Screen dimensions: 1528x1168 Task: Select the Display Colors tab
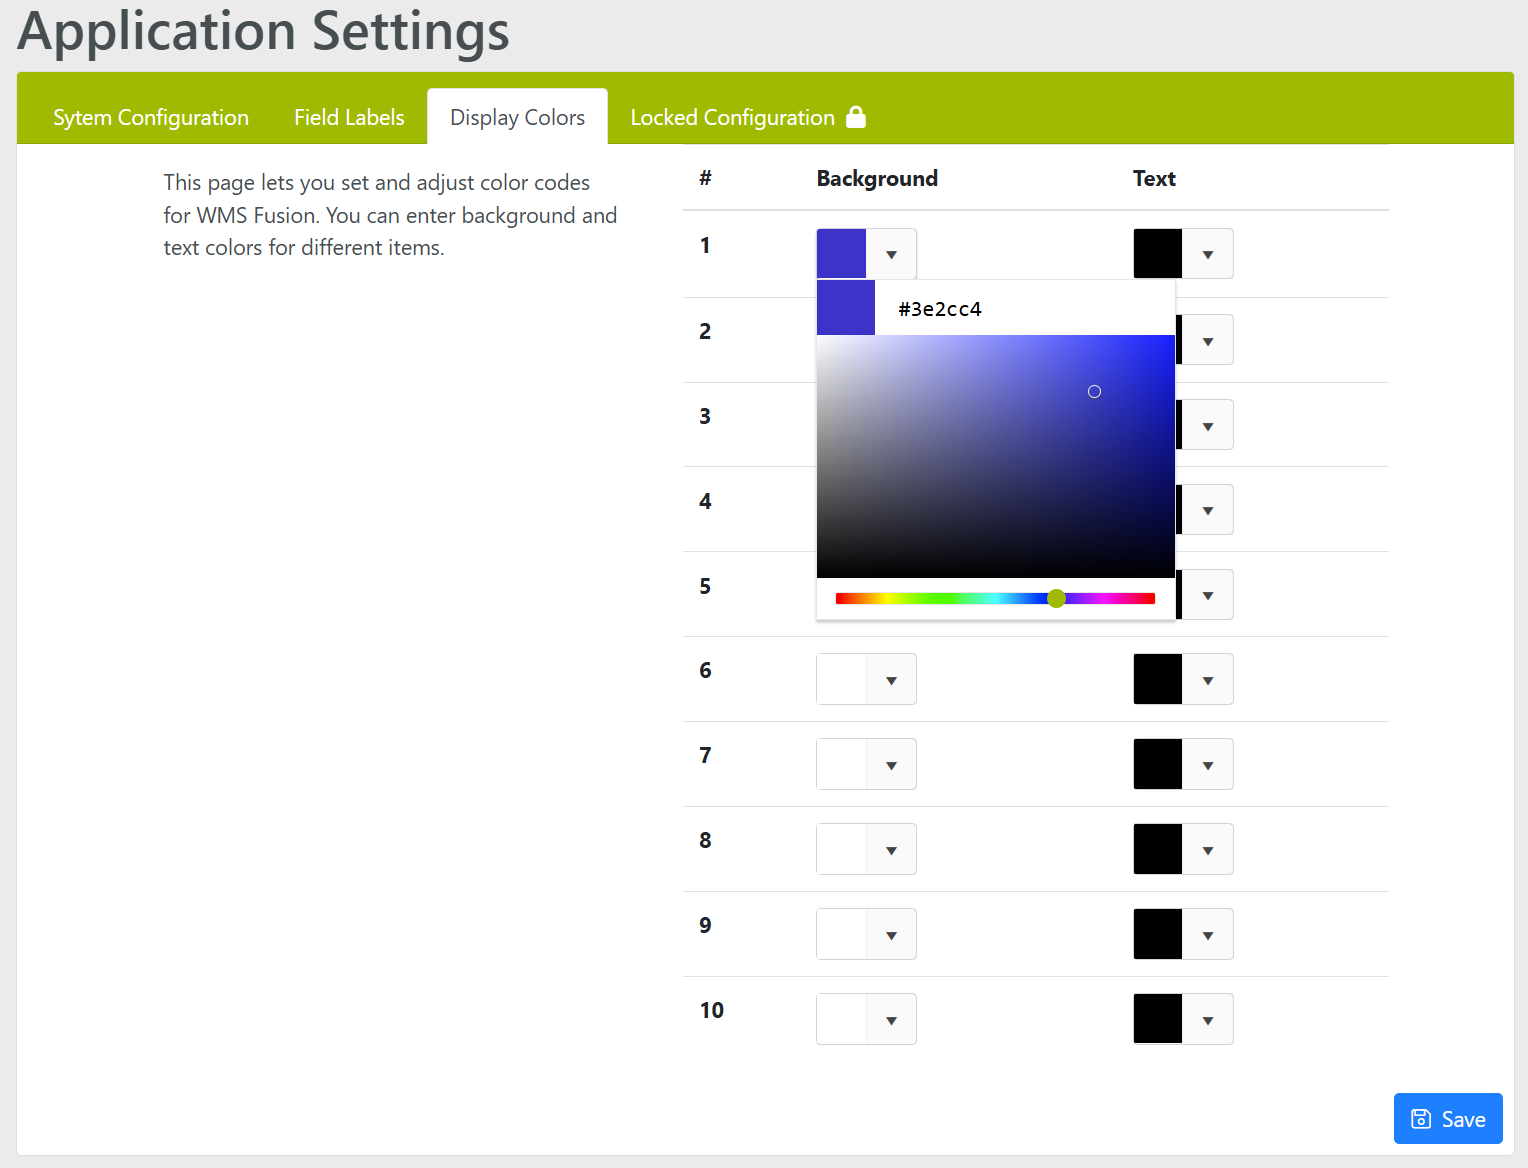pos(517,117)
